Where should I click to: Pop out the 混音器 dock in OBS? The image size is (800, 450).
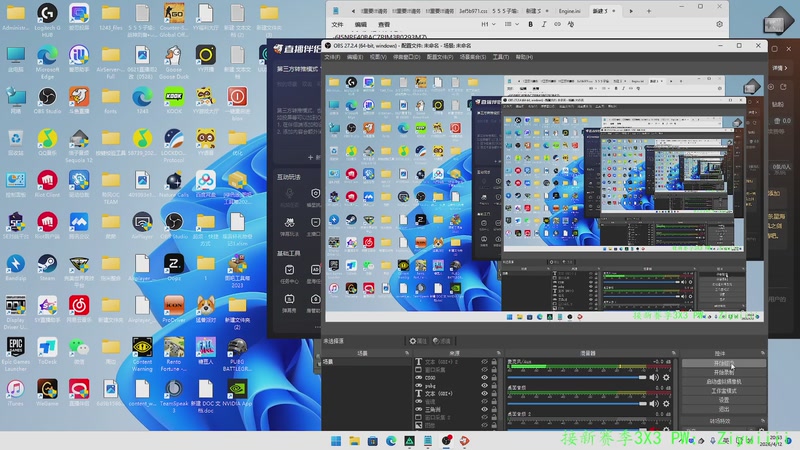click(674, 353)
